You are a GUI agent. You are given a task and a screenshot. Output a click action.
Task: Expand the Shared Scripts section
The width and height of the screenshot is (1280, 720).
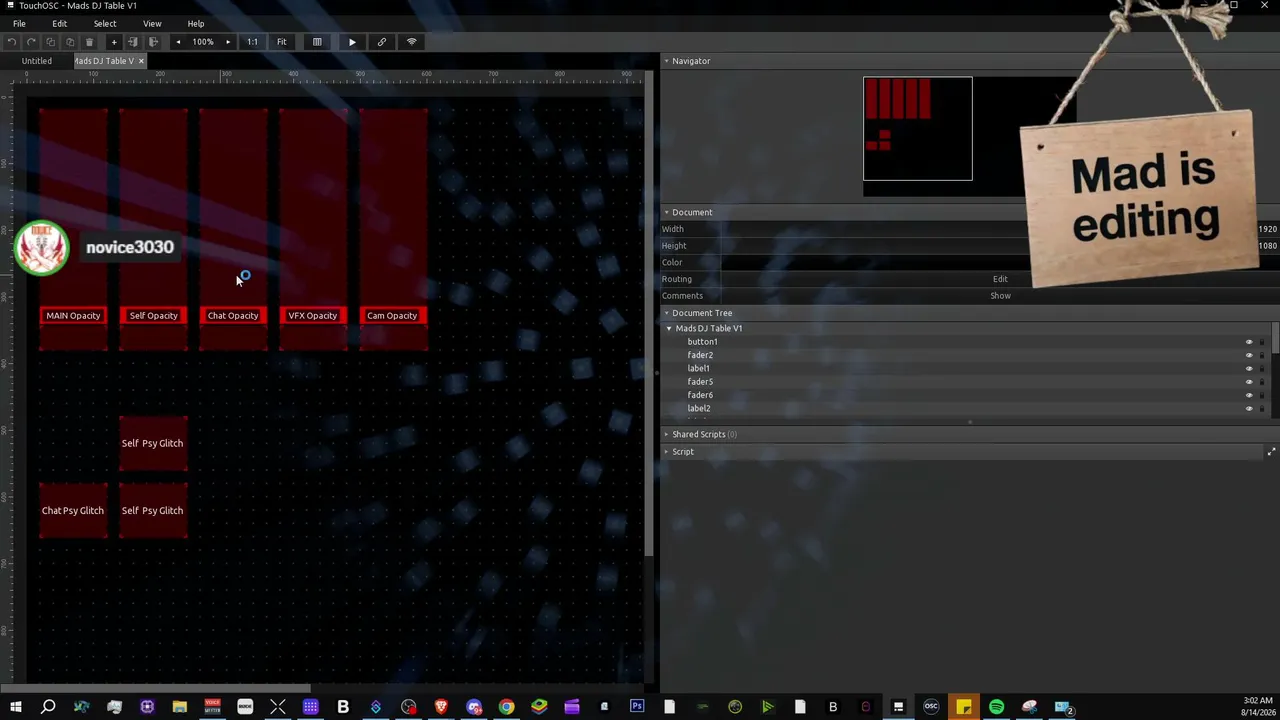pos(666,435)
